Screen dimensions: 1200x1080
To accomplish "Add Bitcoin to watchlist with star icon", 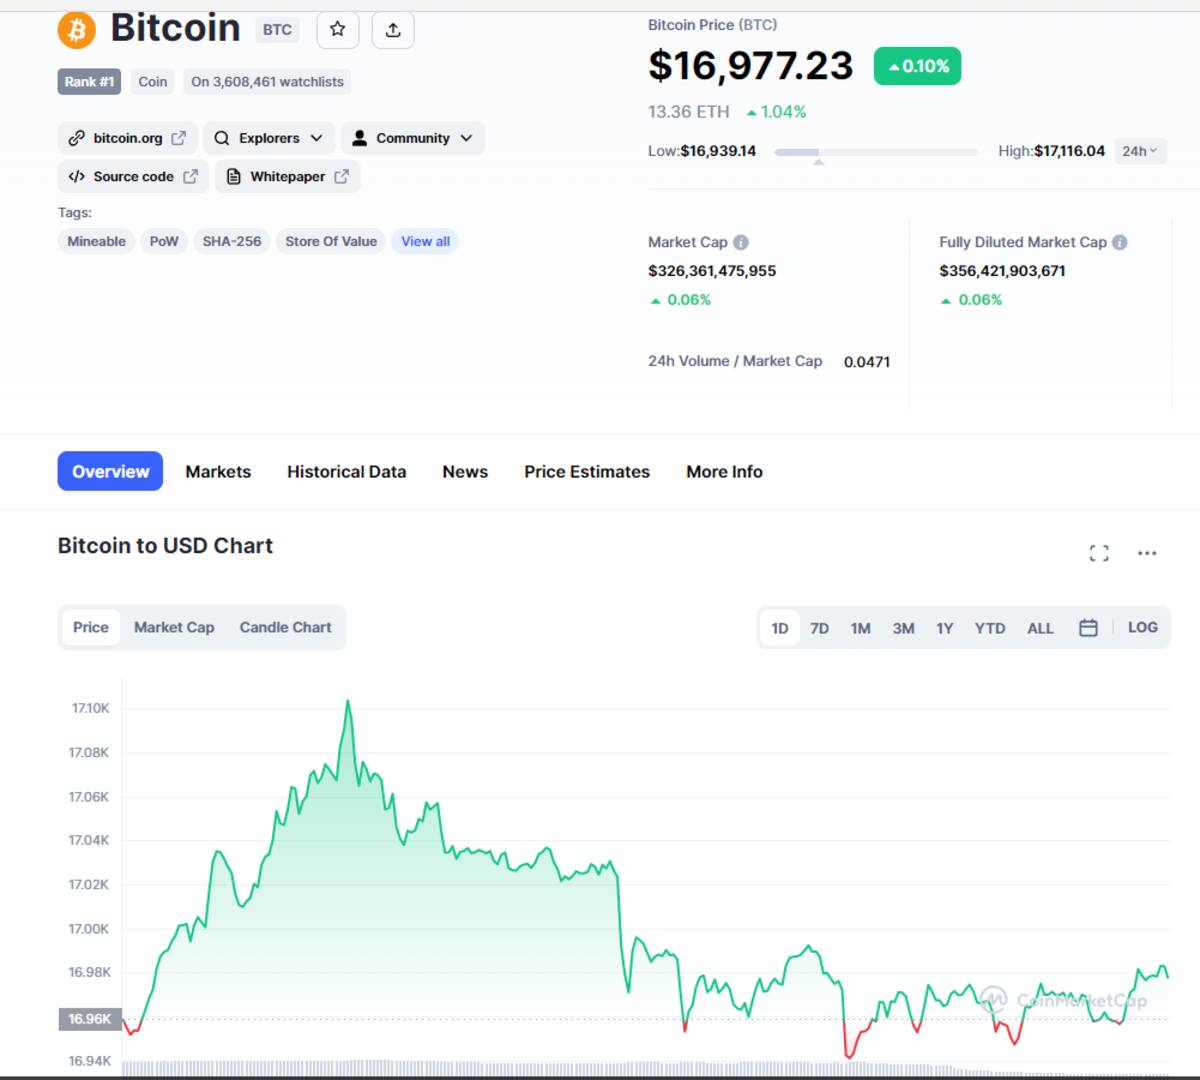I will (x=338, y=29).
